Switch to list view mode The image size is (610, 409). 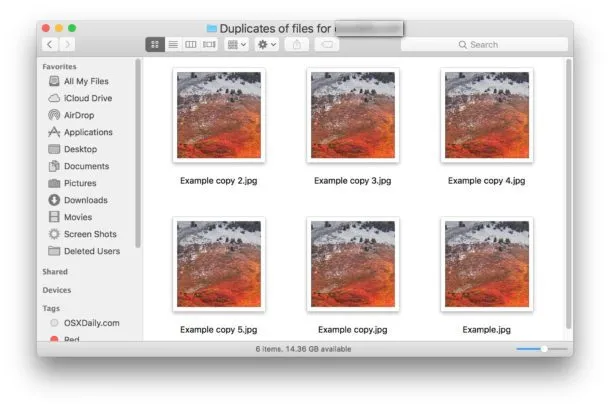(173, 45)
